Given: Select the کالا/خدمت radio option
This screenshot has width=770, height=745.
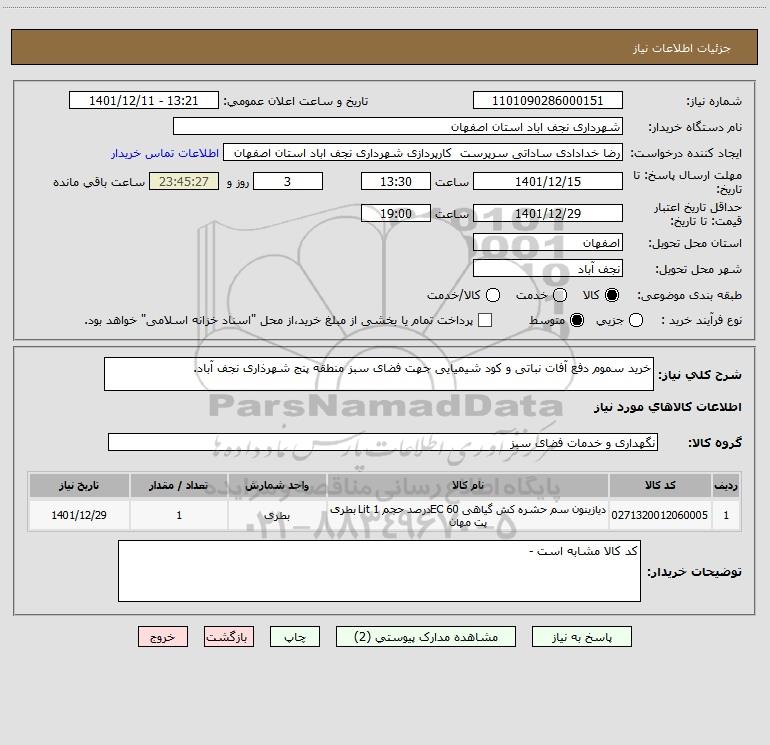Looking at the screenshot, I should point(493,295).
